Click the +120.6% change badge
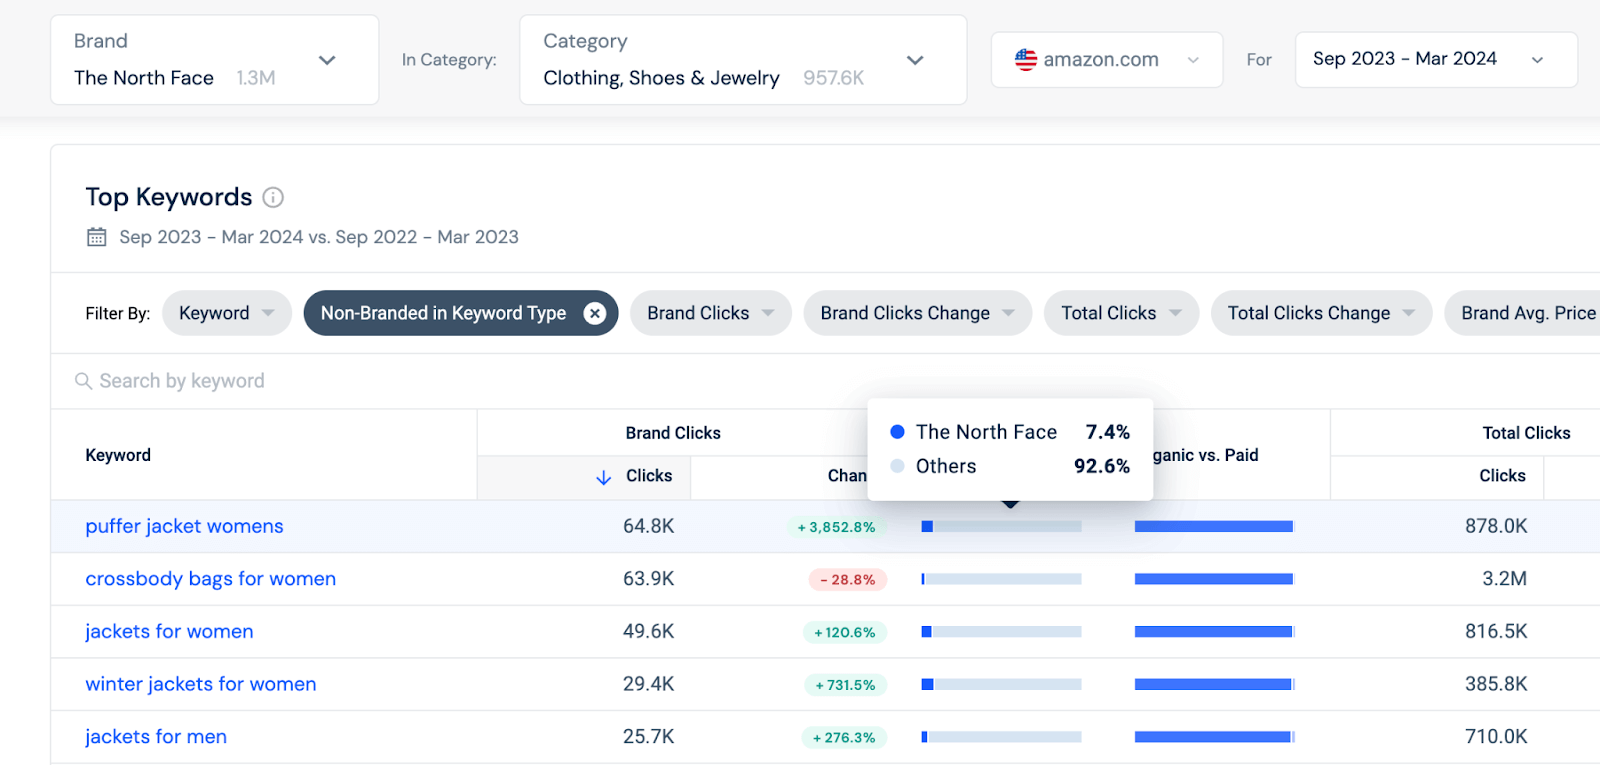This screenshot has width=1600, height=765. [845, 632]
